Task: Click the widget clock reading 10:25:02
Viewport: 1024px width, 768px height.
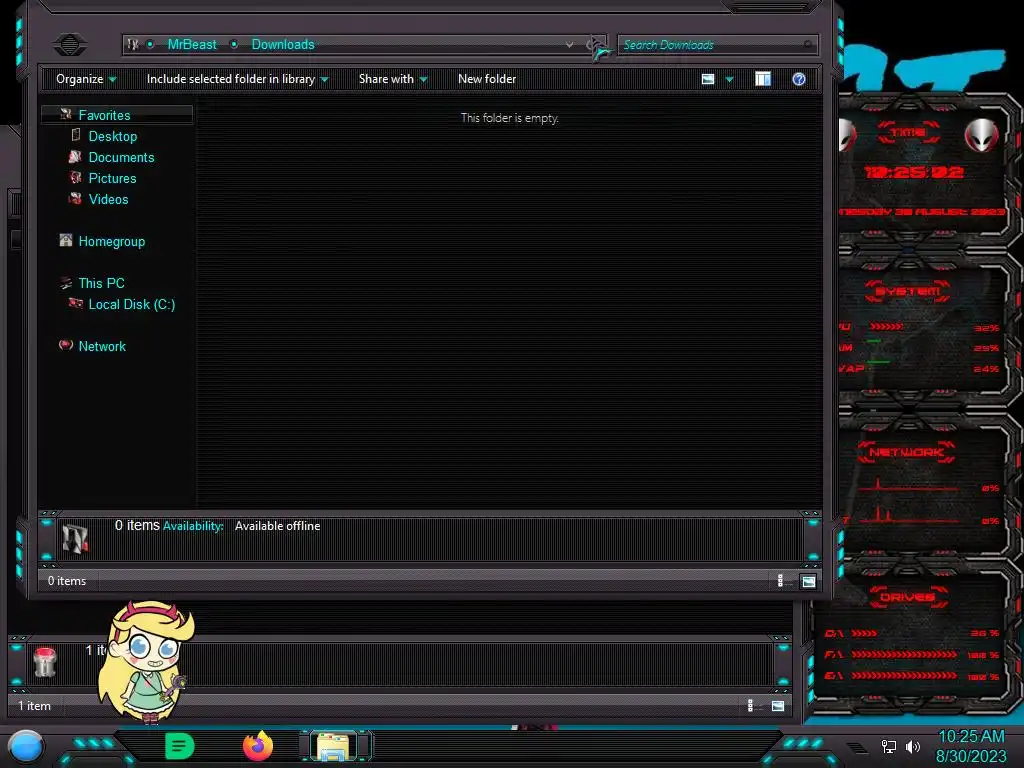Action: (x=913, y=172)
